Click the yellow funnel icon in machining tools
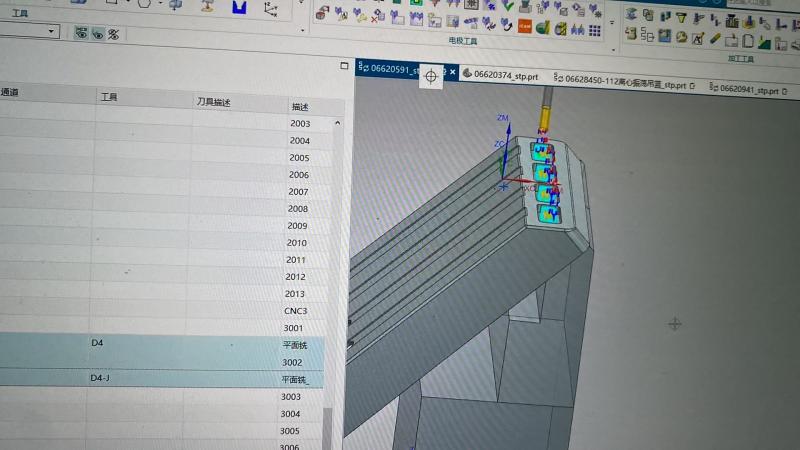 tap(681, 18)
